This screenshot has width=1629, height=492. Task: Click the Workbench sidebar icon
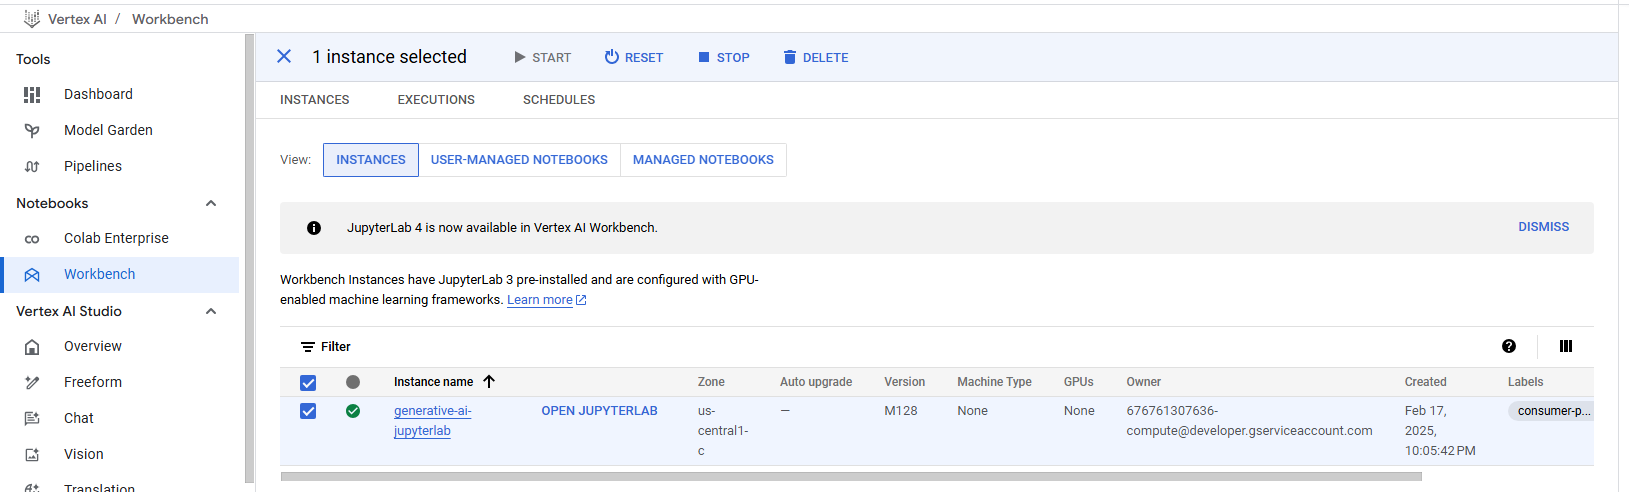pyautogui.click(x=32, y=274)
